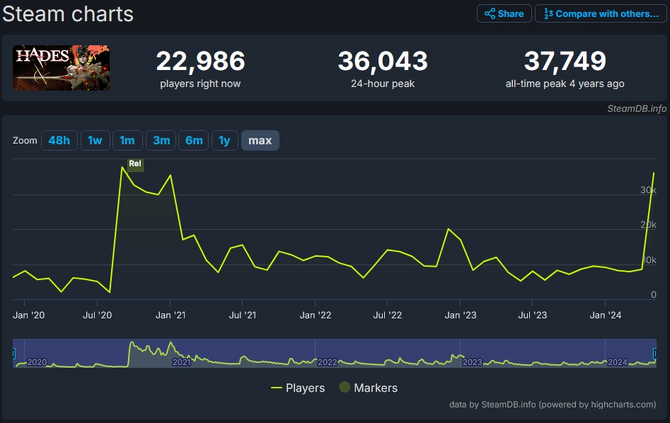Click the Players legend line icon
This screenshot has height=423, width=670.
point(277,388)
